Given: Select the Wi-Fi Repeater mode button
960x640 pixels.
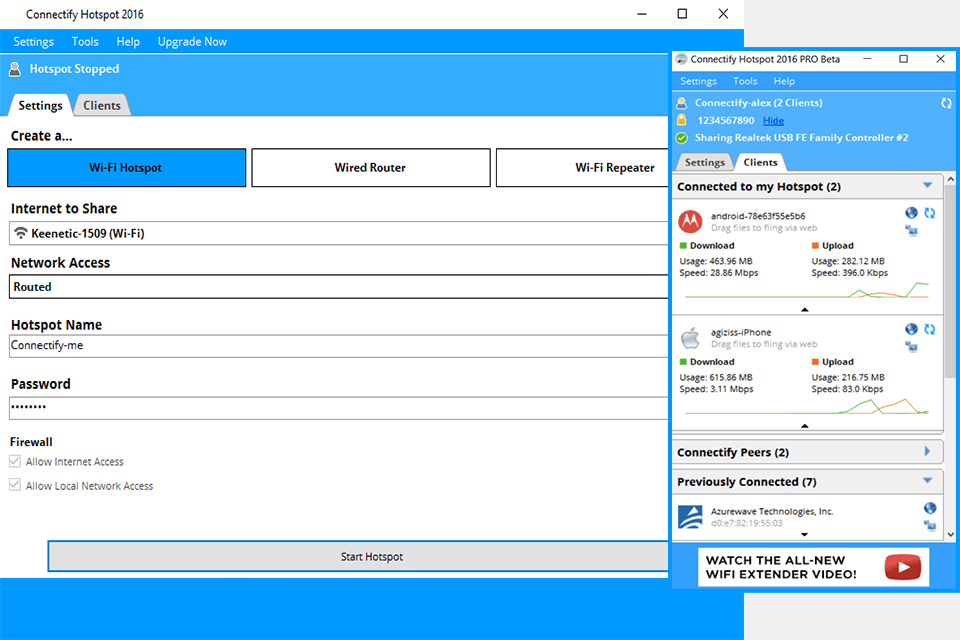Looking at the screenshot, I should (x=583, y=167).
